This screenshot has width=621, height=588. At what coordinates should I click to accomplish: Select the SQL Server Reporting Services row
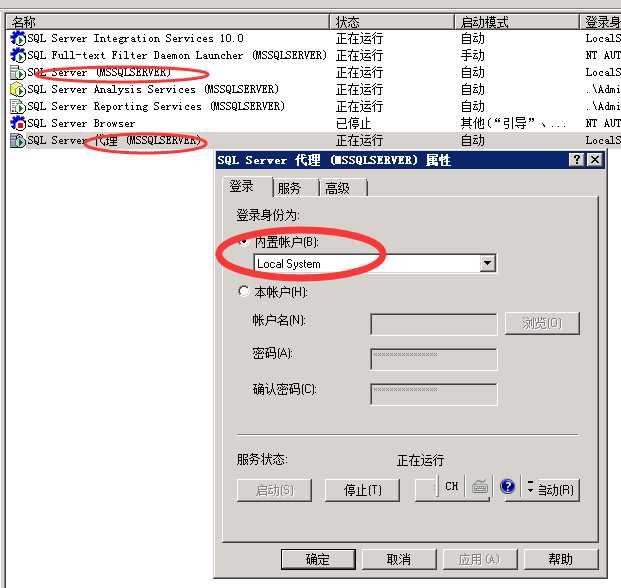coord(313,107)
